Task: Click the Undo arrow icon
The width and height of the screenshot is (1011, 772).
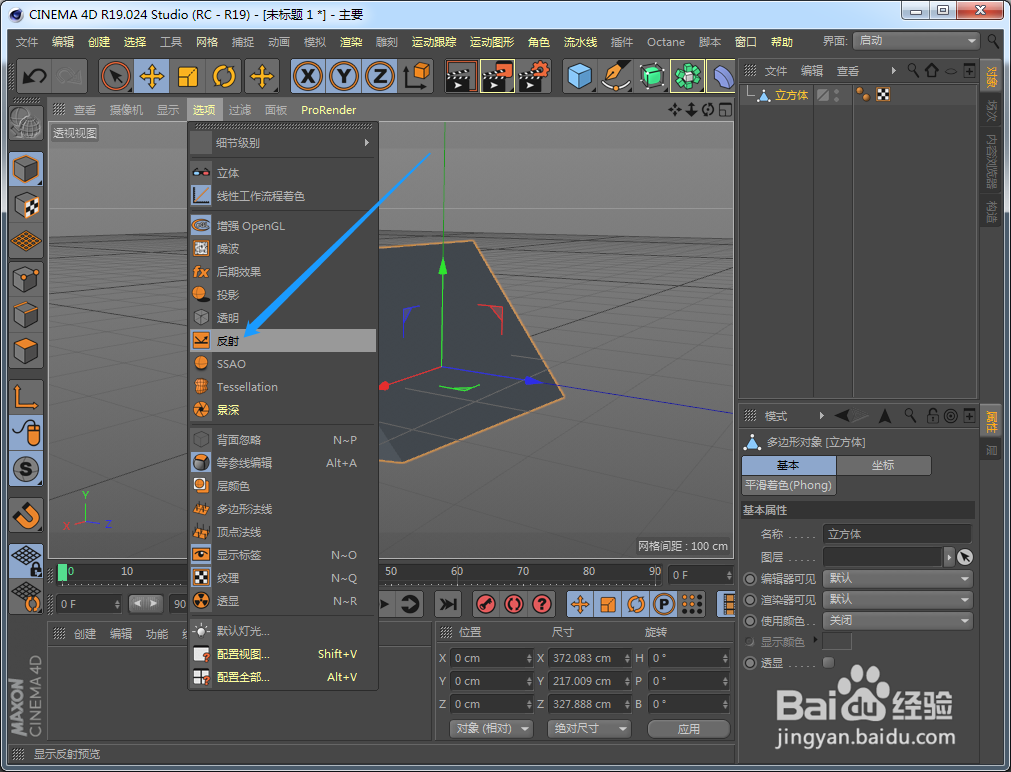Action: (x=34, y=76)
